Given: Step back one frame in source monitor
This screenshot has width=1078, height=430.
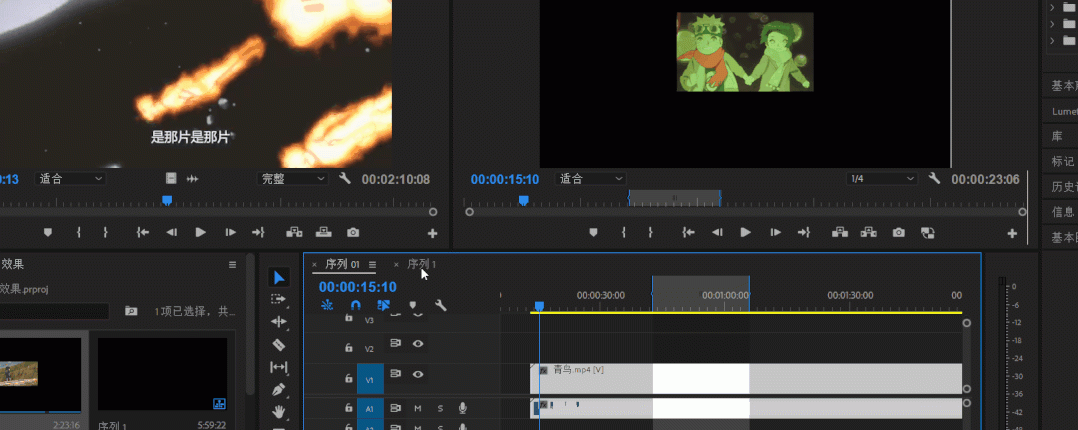Looking at the screenshot, I should tap(172, 233).
